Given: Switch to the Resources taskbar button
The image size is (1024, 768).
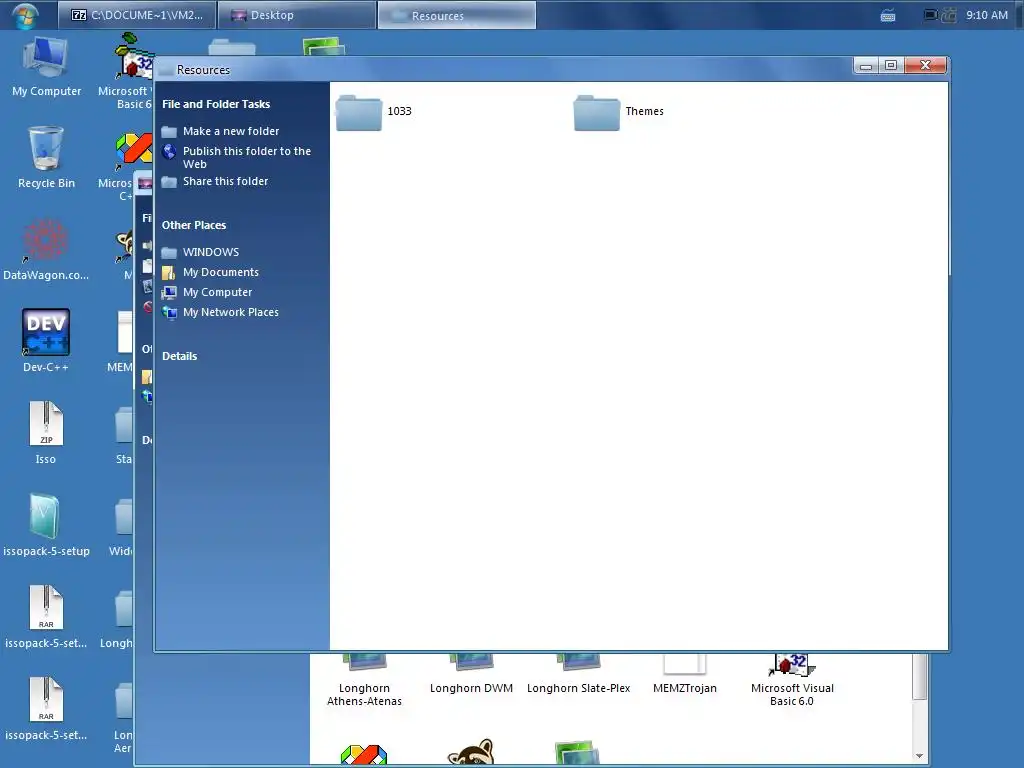Looking at the screenshot, I should pyautogui.click(x=457, y=15).
